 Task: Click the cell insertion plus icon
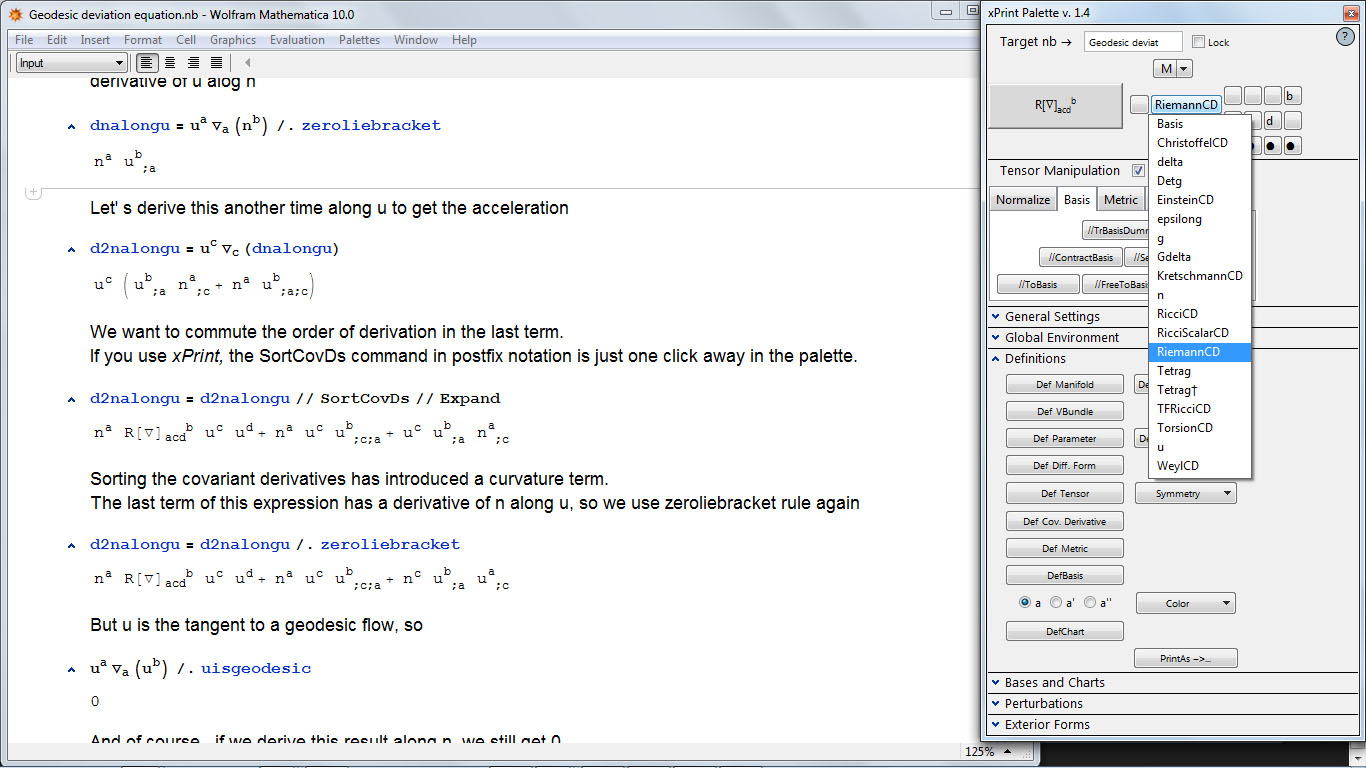click(x=32, y=192)
